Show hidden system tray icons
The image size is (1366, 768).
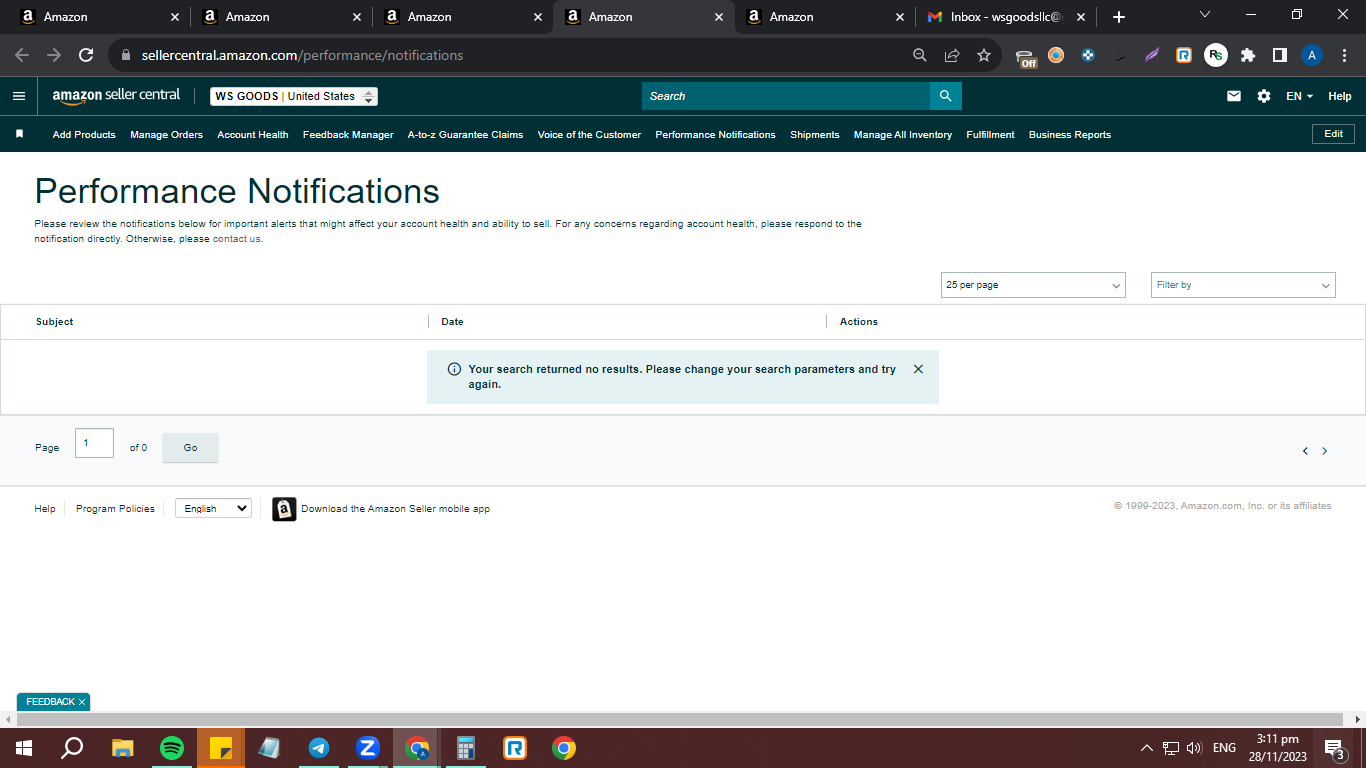[x=1147, y=748]
